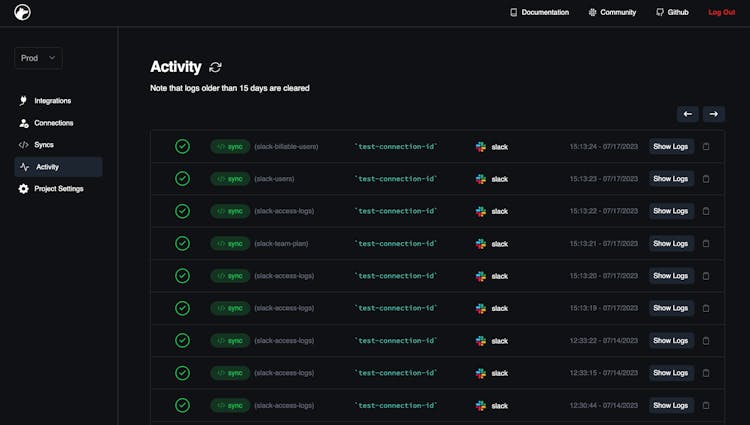Click green success checkmark on slack-billable-users row

pos(182,146)
